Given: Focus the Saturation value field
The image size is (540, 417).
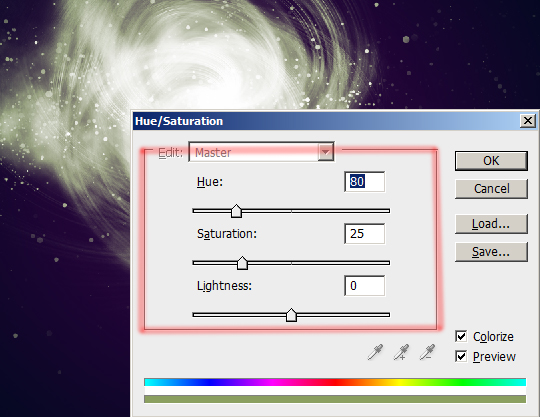Looking at the screenshot, I should tap(364, 234).
